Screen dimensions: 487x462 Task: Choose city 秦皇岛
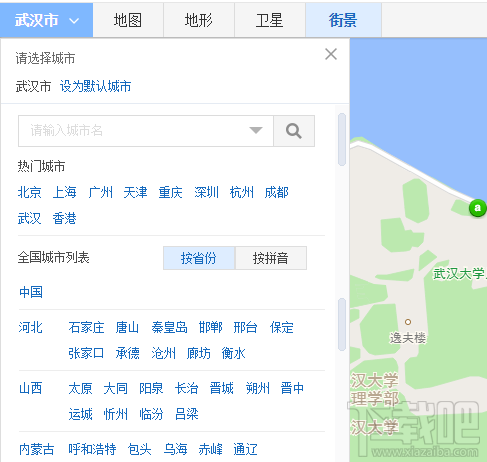pyautogui.click(x=169, y=327)
